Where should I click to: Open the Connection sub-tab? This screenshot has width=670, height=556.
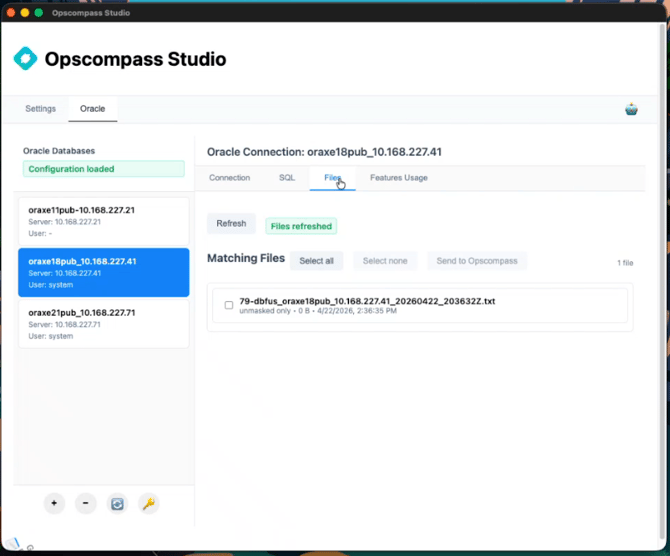click(229, 178)
